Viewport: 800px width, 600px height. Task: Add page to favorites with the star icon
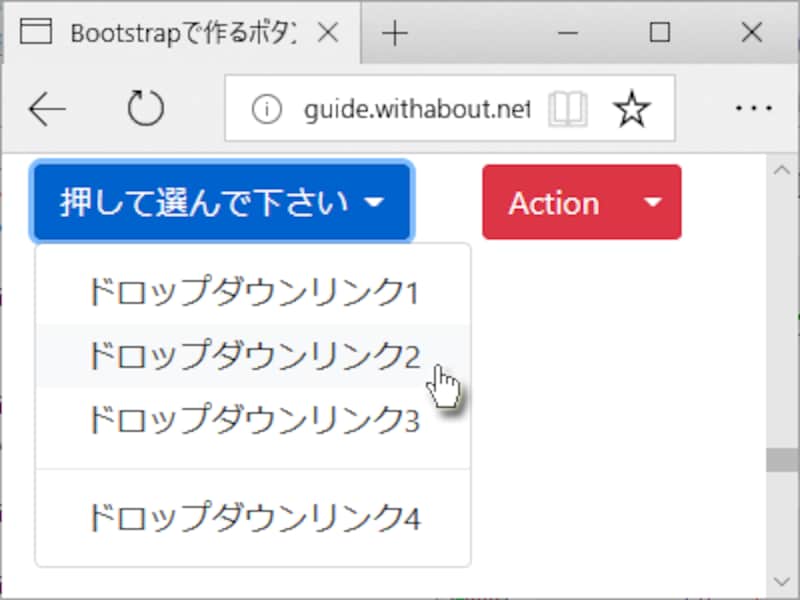pos(632,108)
